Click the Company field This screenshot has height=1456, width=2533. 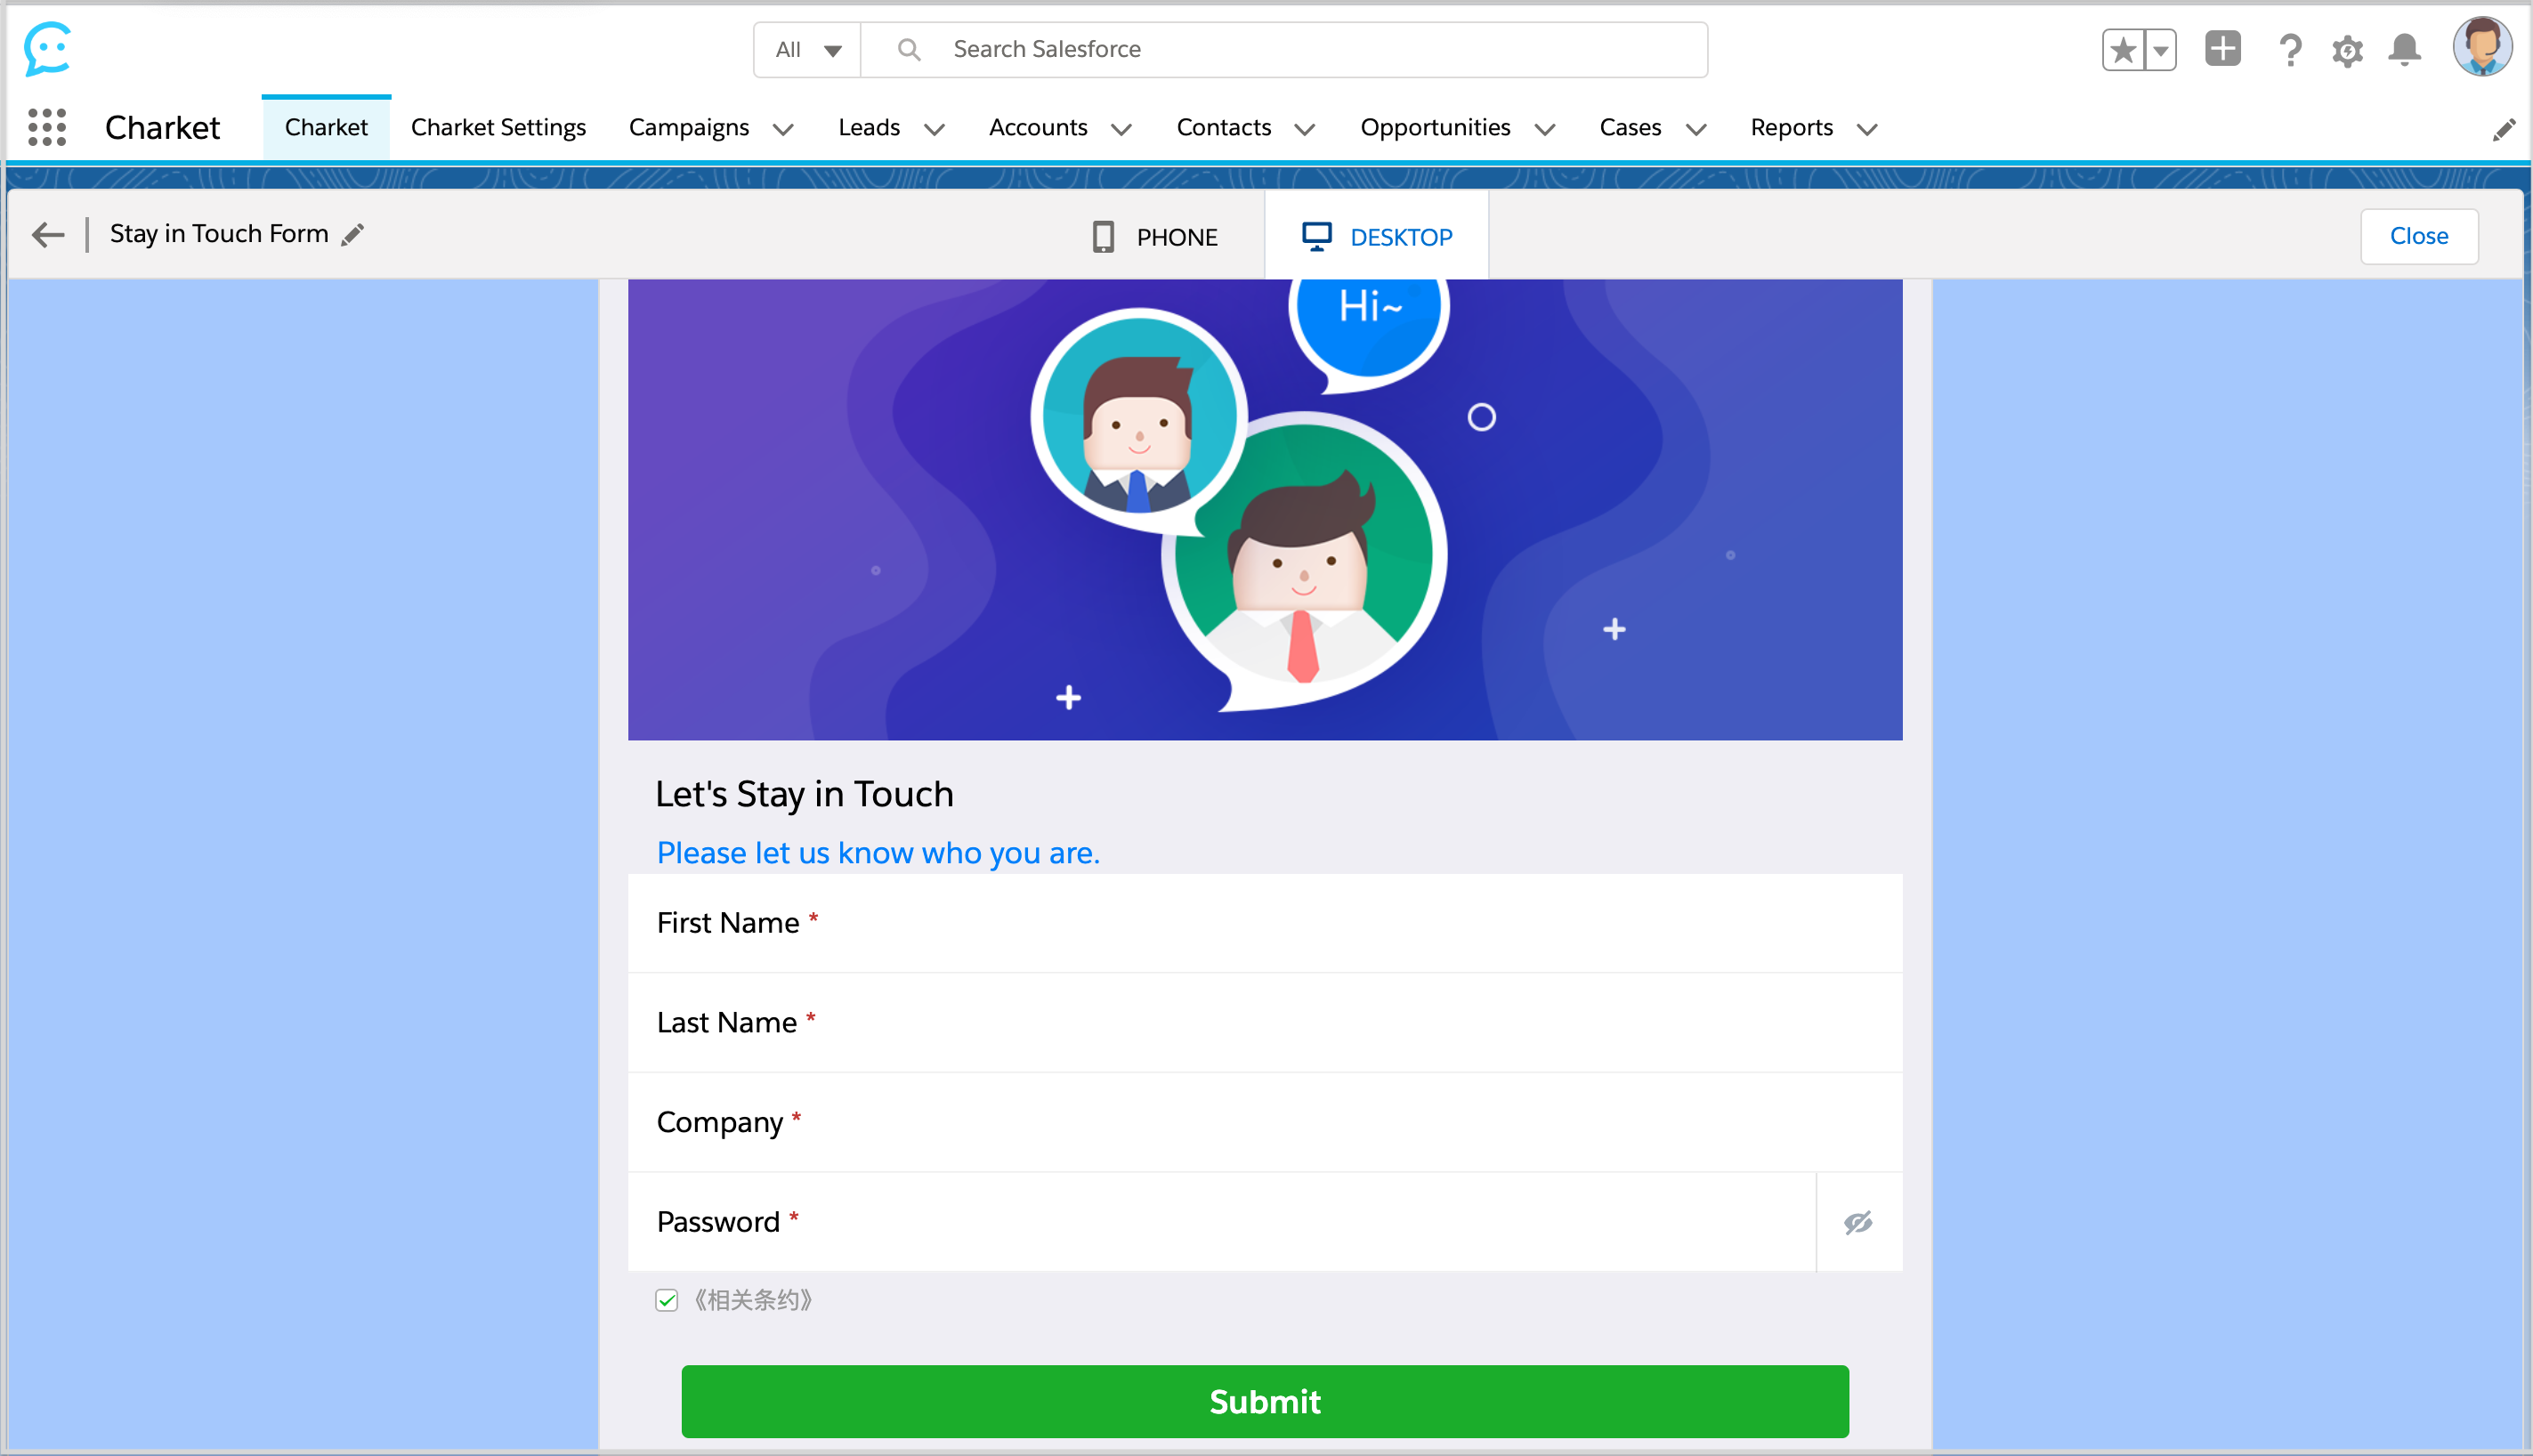[x=1265, y=1122]
